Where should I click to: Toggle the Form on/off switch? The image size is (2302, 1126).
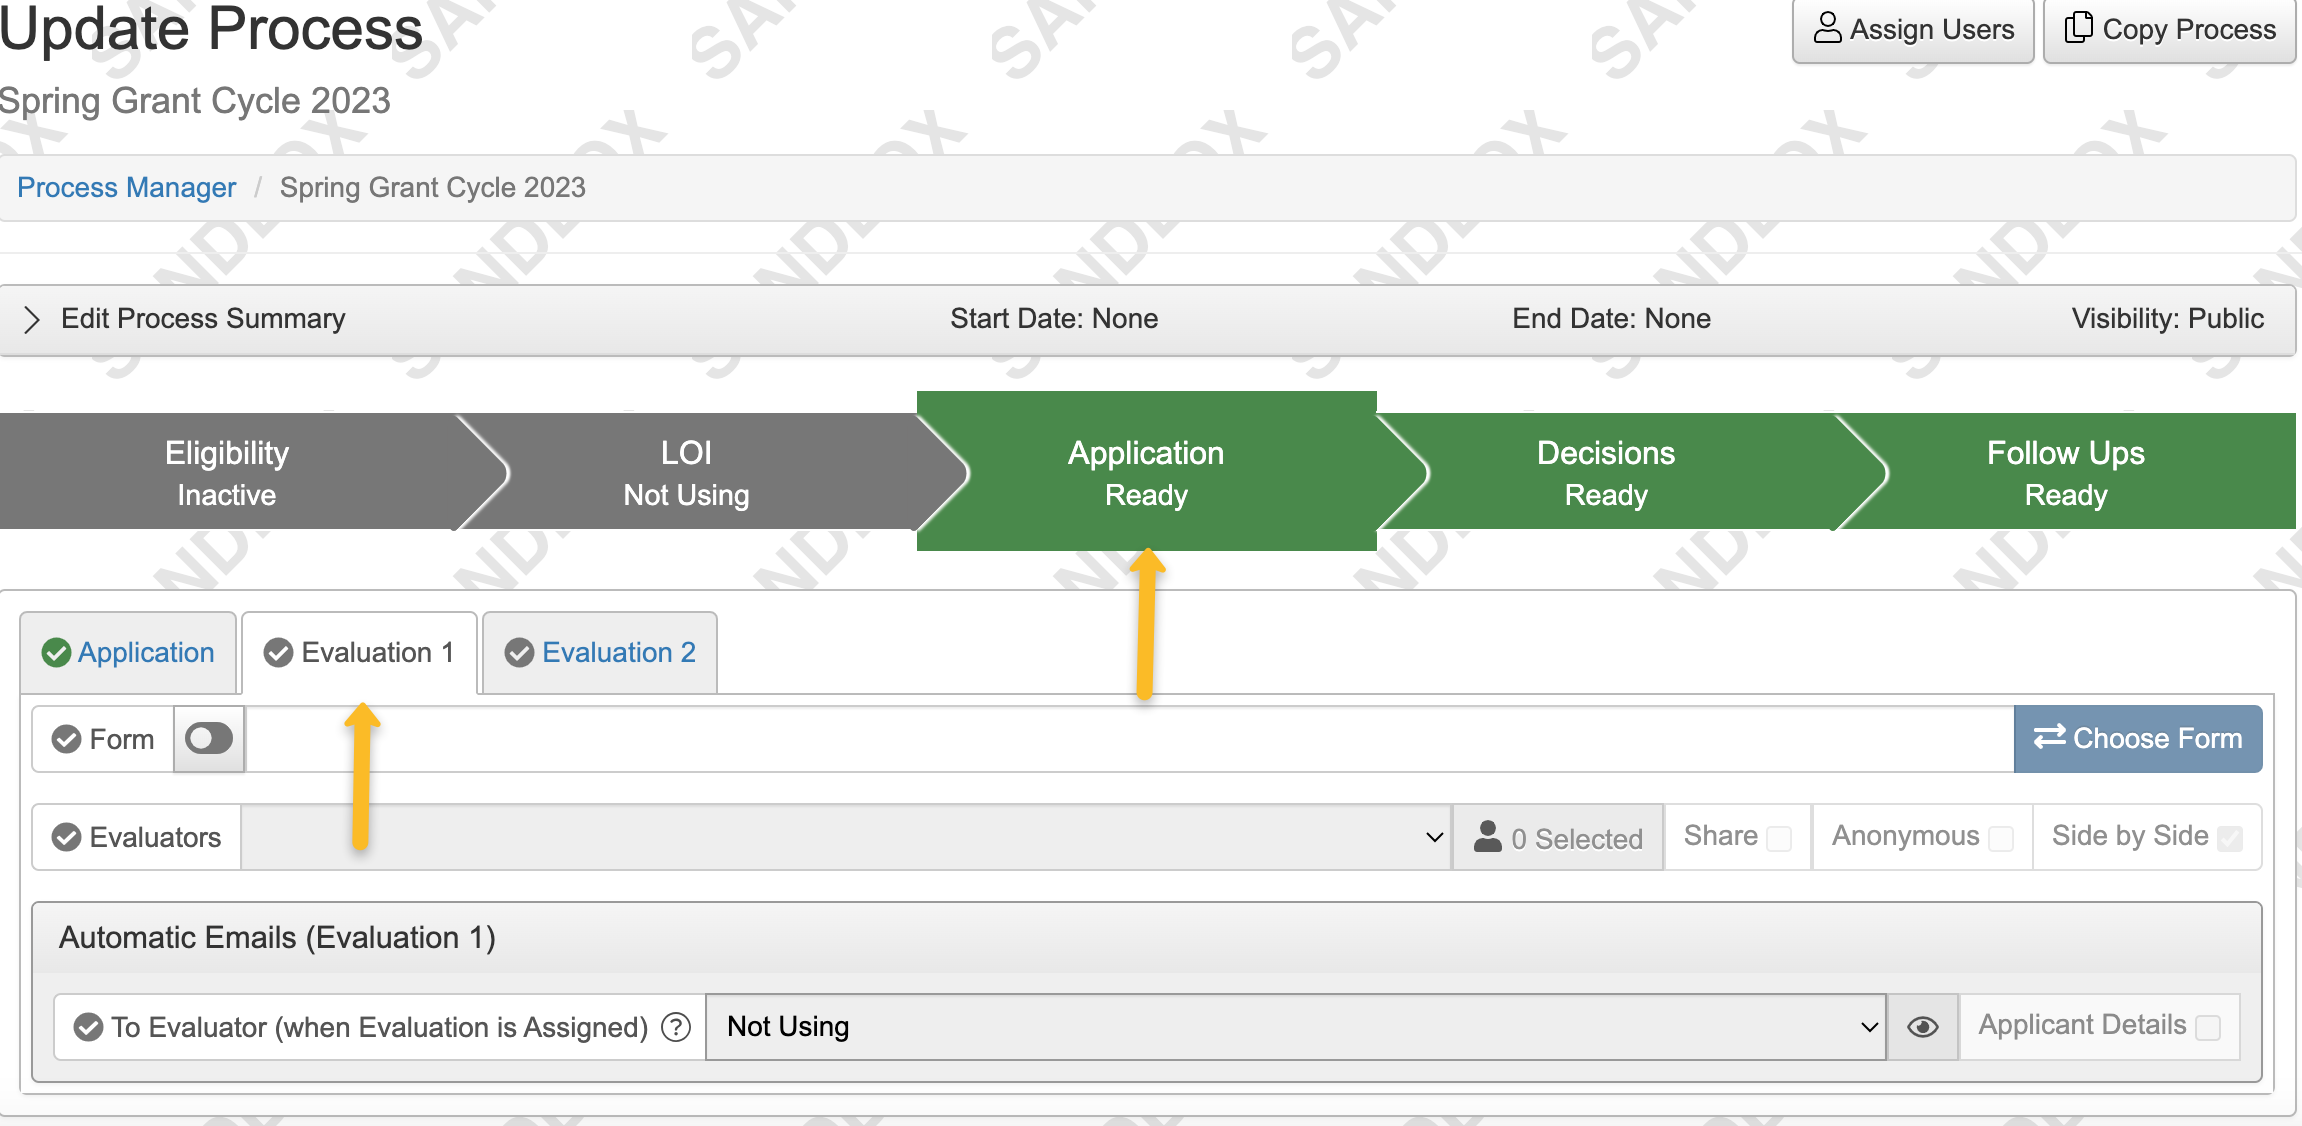(208, 739)
